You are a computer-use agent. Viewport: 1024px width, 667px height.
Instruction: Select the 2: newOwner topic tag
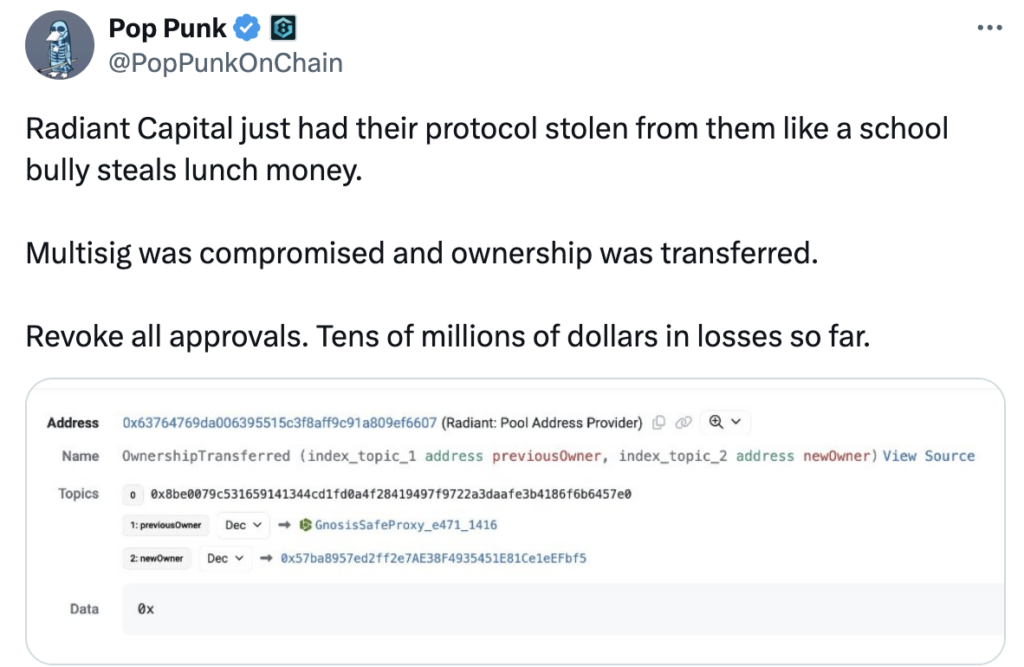click(156, 558)
